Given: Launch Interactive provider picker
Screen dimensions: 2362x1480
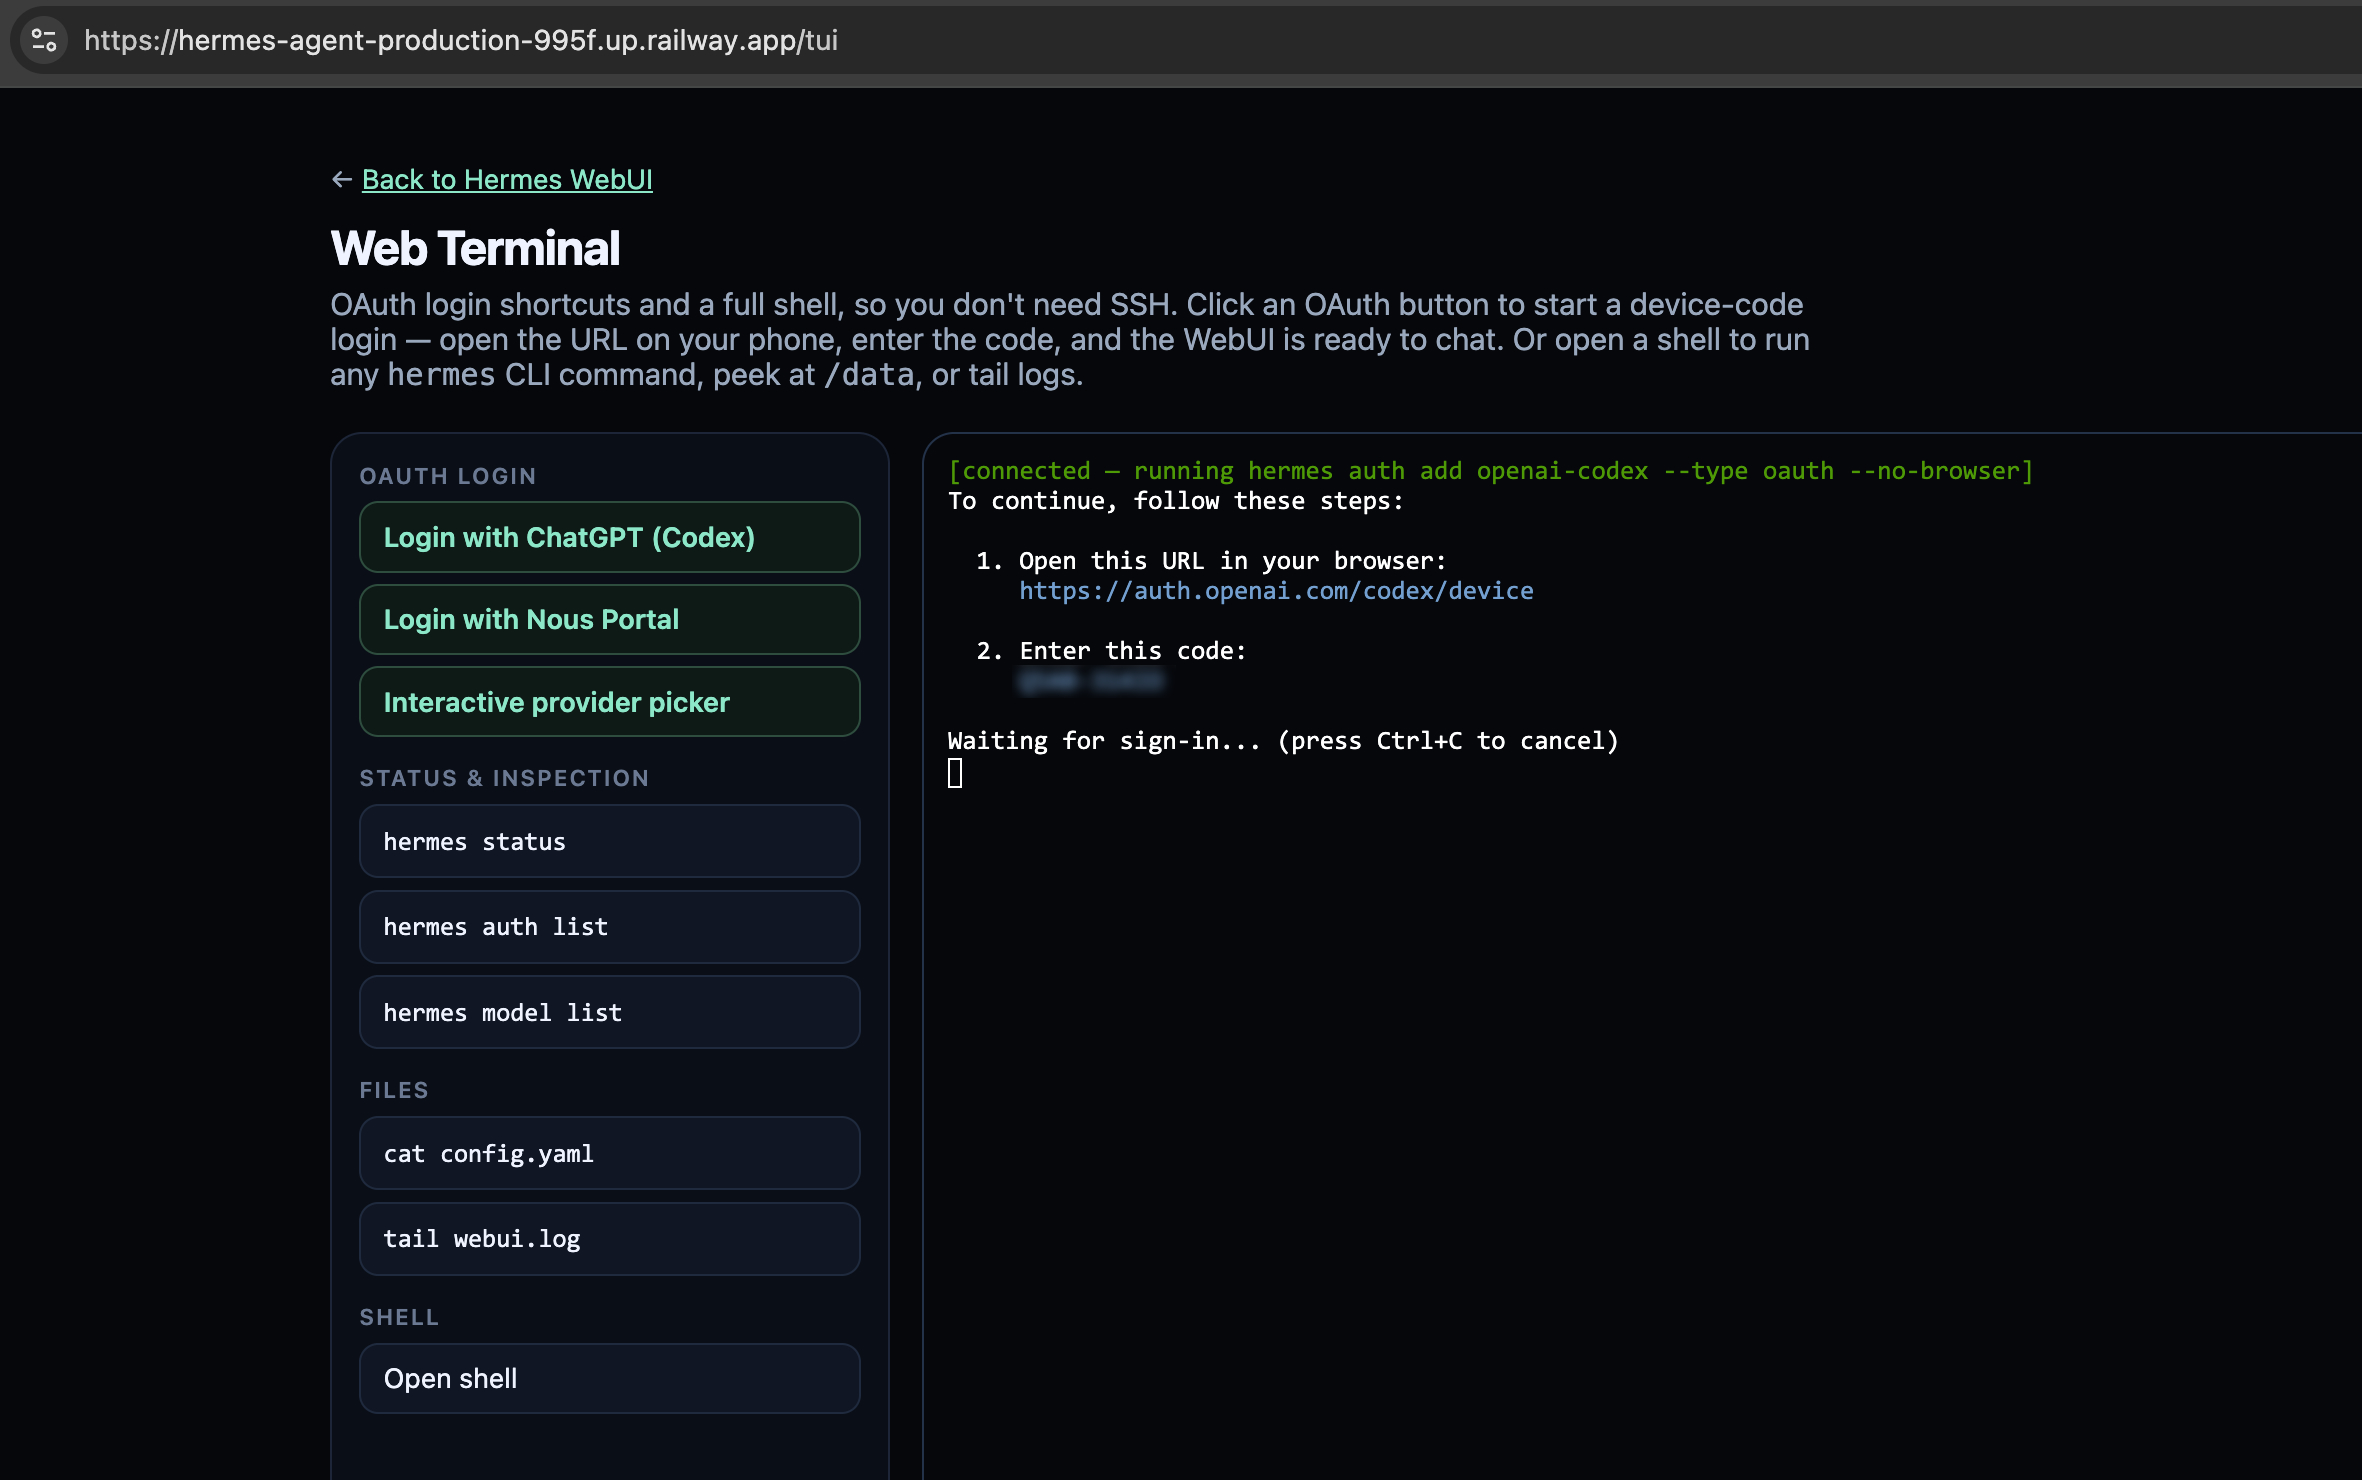Looking at the screenshot, I should point(609,702).
